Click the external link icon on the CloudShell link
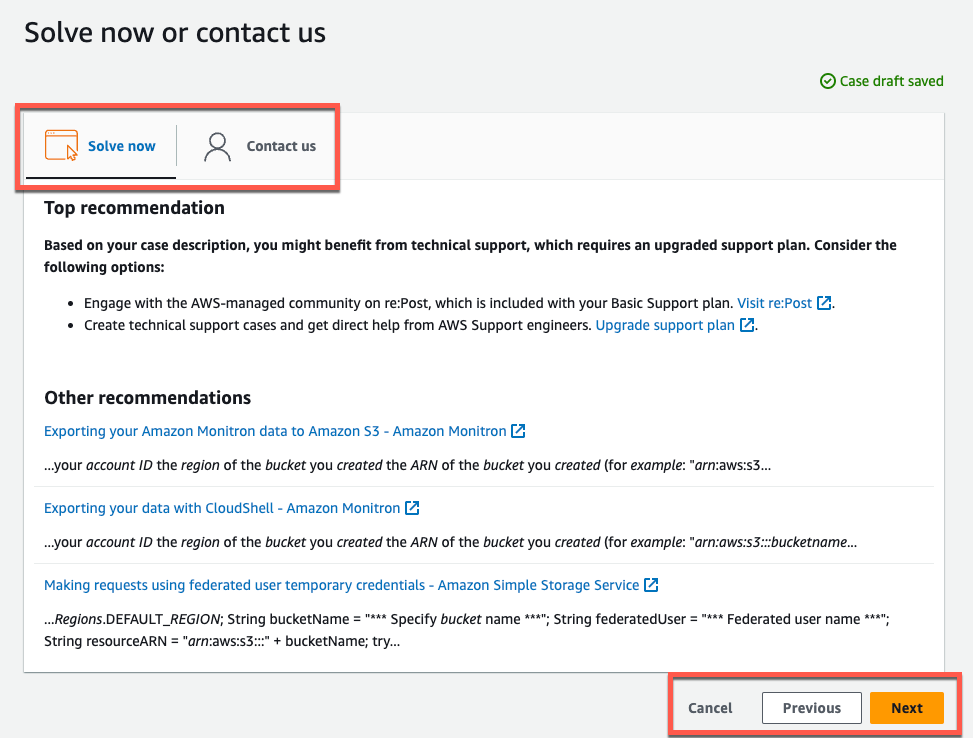The height and width of the screenshot is (738, 973). [412, 507]
